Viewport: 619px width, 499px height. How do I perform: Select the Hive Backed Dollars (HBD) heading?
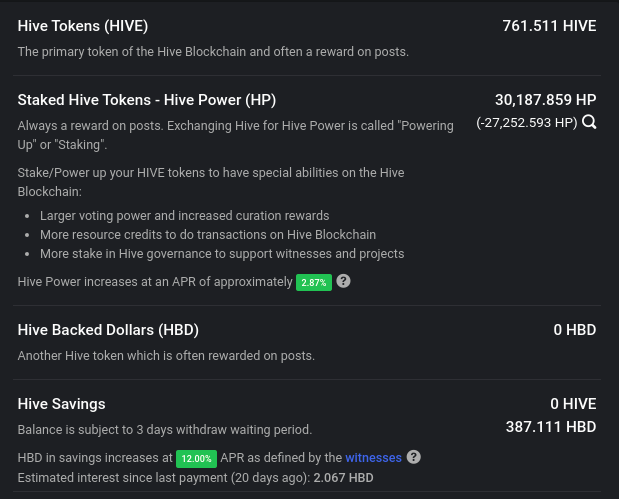[x=108, y=330]
